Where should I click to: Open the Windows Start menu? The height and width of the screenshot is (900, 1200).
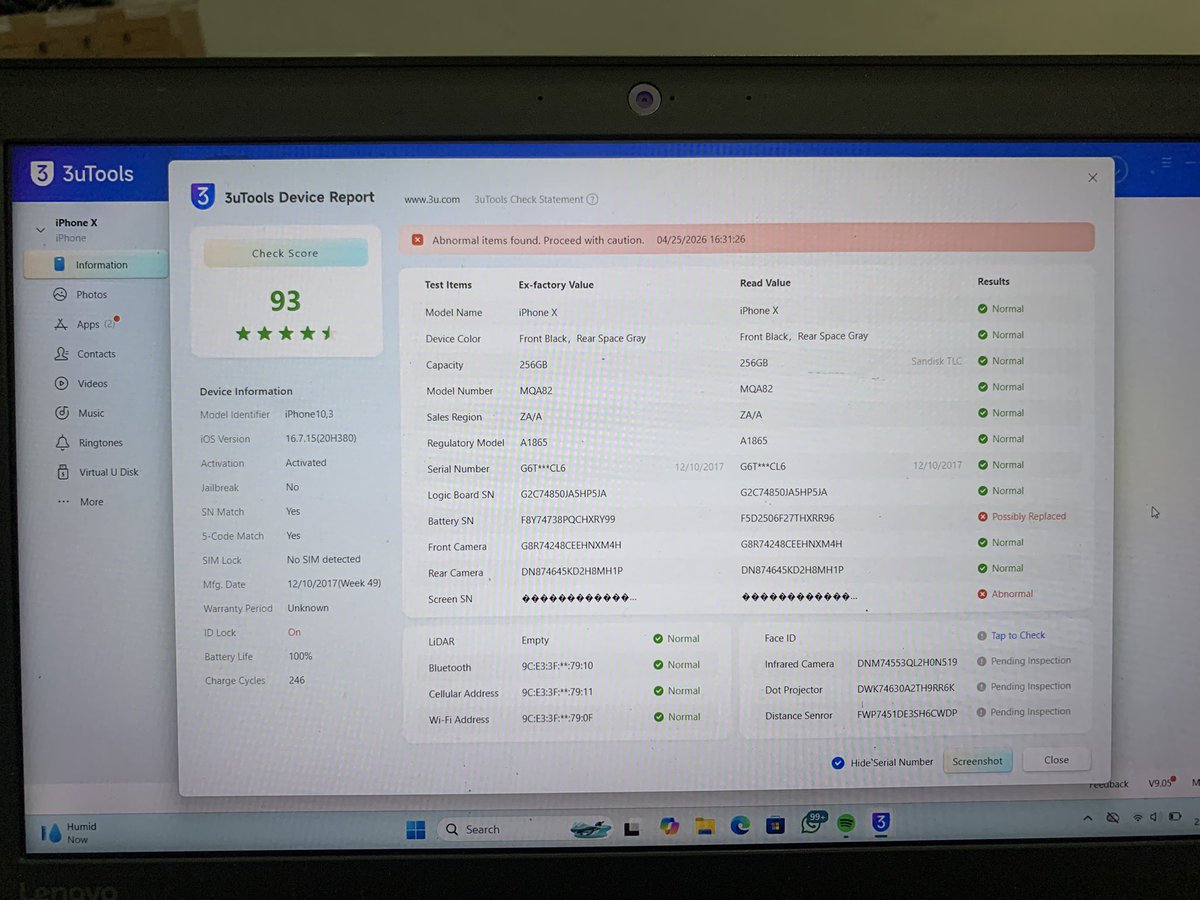click(x=416, y=829)
